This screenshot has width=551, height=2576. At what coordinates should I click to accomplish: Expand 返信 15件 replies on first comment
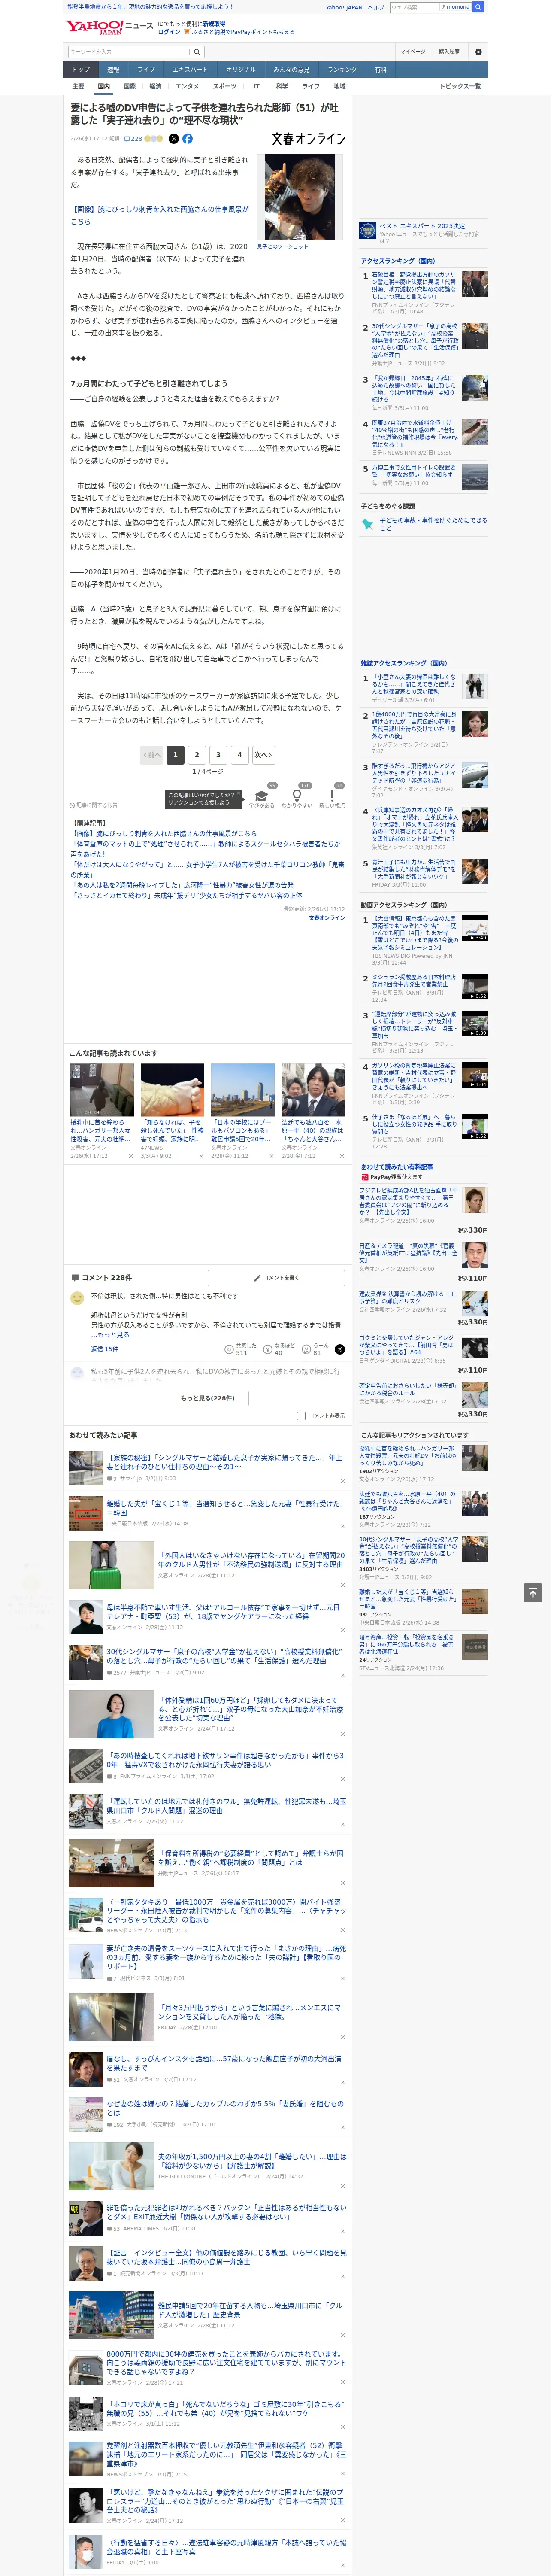[104, 1349]
